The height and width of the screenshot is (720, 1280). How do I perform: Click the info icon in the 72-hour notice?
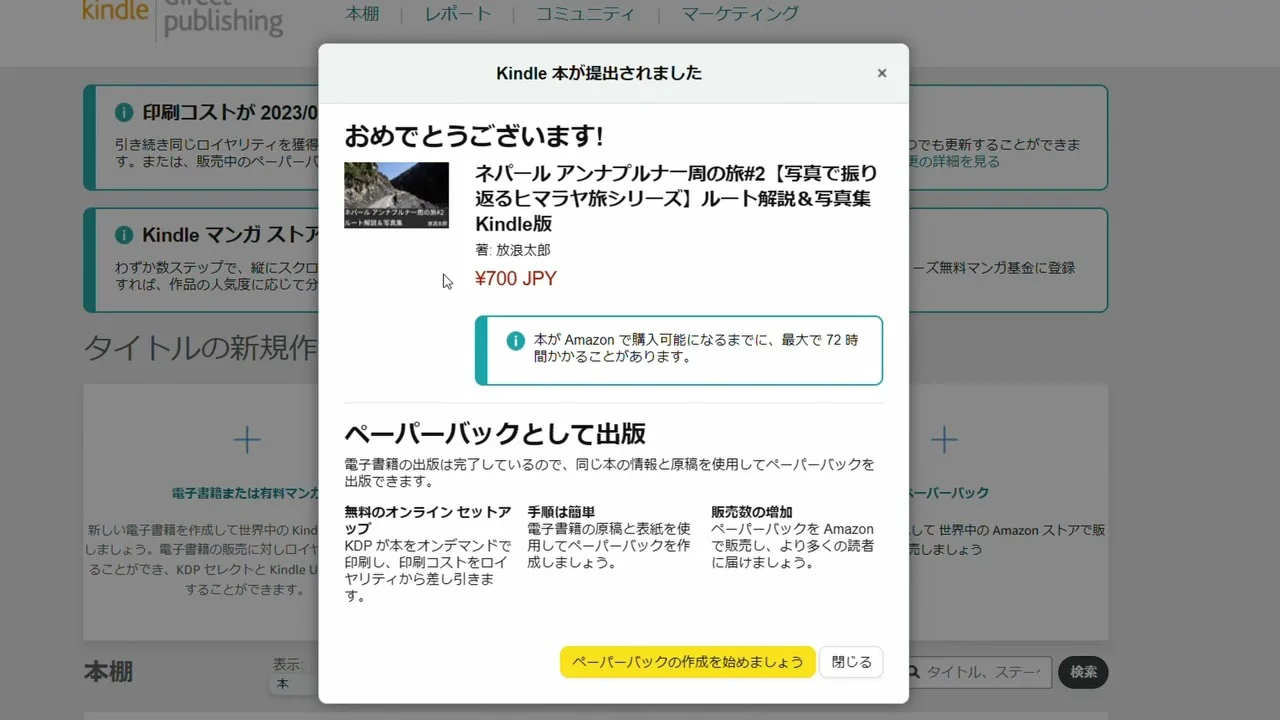[x=516, y=341]
